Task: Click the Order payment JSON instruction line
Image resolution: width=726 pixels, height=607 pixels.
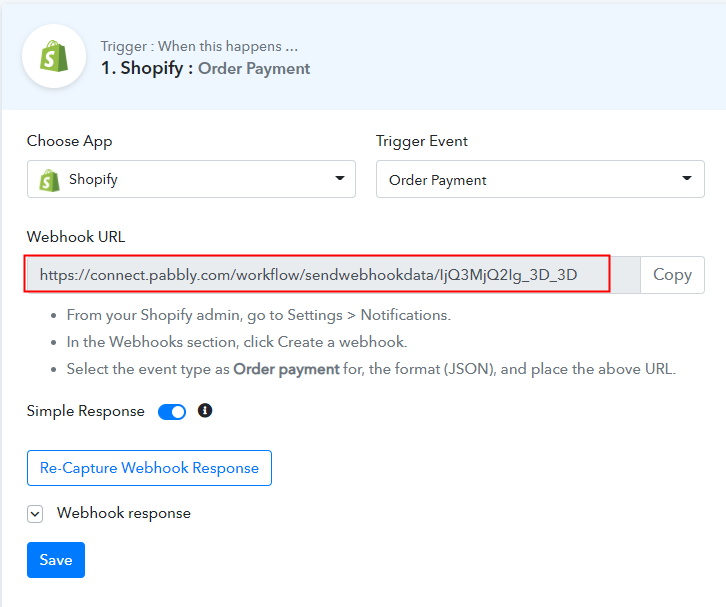Action: pos(371,369)
